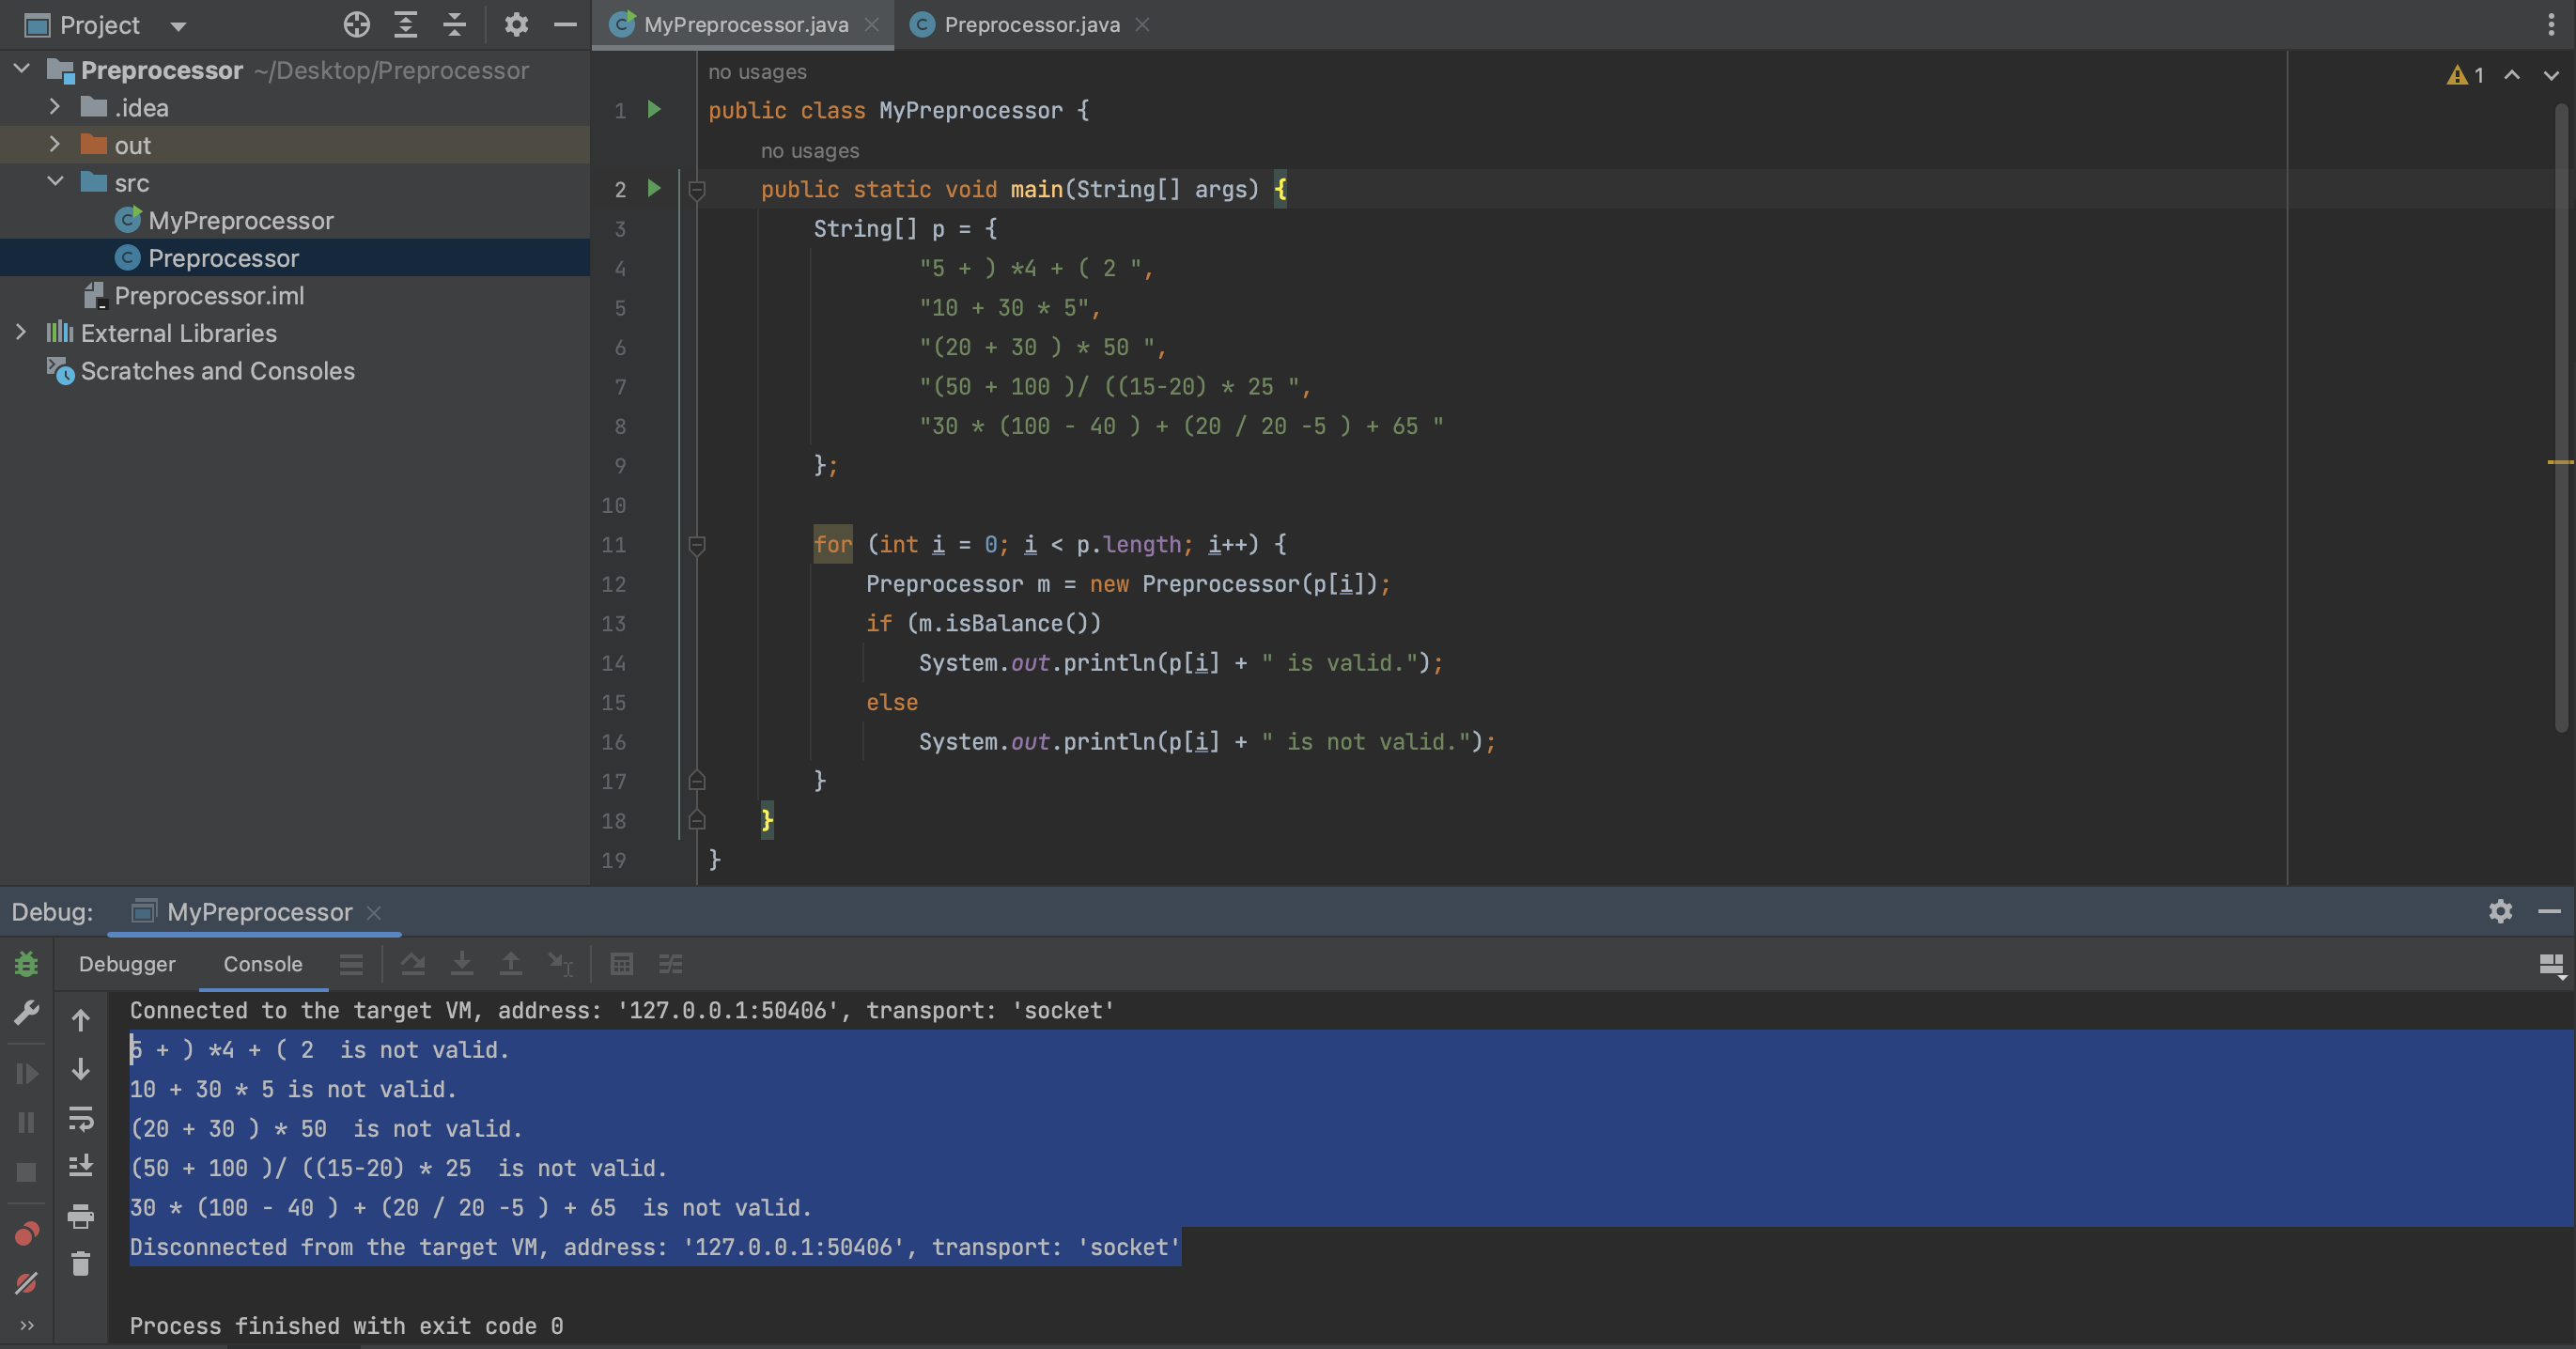Click yellow warning stripe marker on scrollbar
The height and width of the screenshot is (1349, 2576).
pyautogui.click(x=2560, y=462)
